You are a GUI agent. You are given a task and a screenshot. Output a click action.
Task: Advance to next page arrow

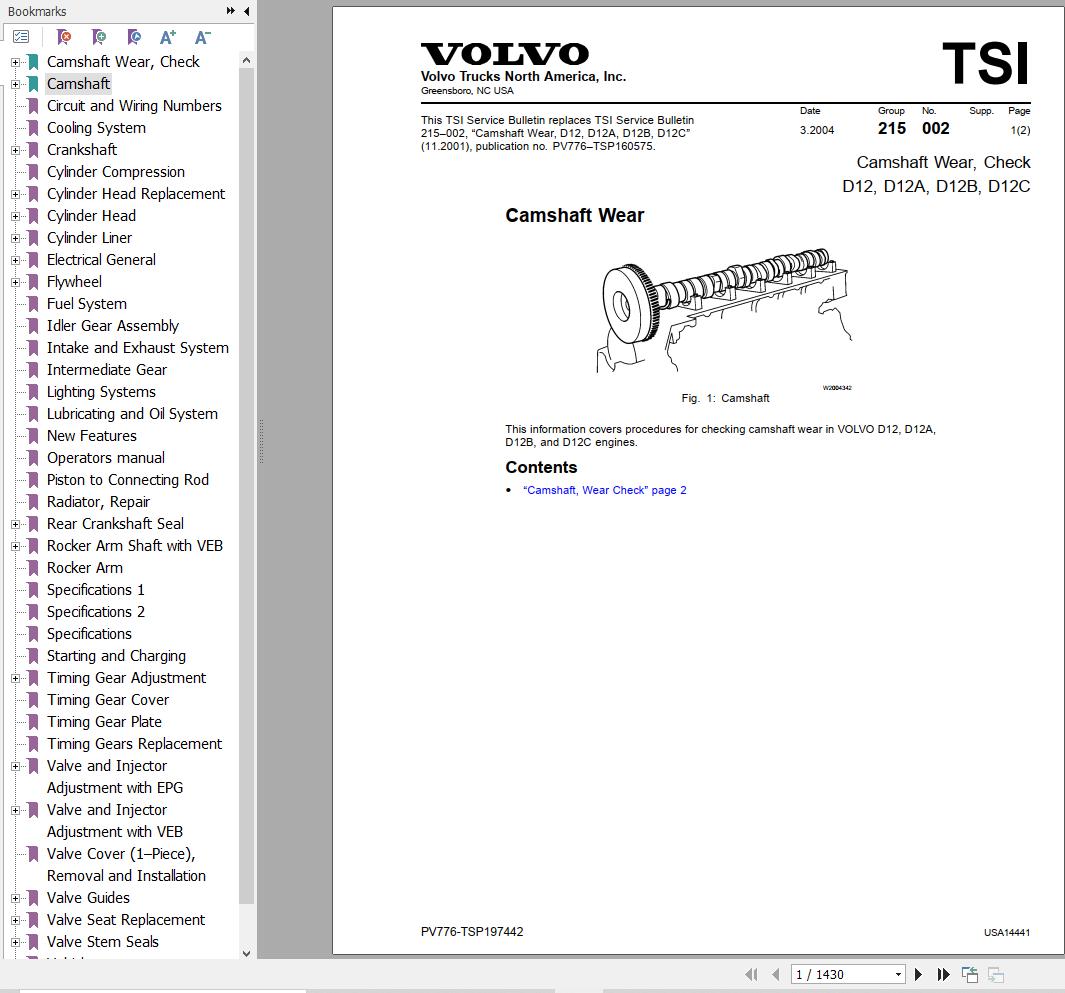[918, 974]
